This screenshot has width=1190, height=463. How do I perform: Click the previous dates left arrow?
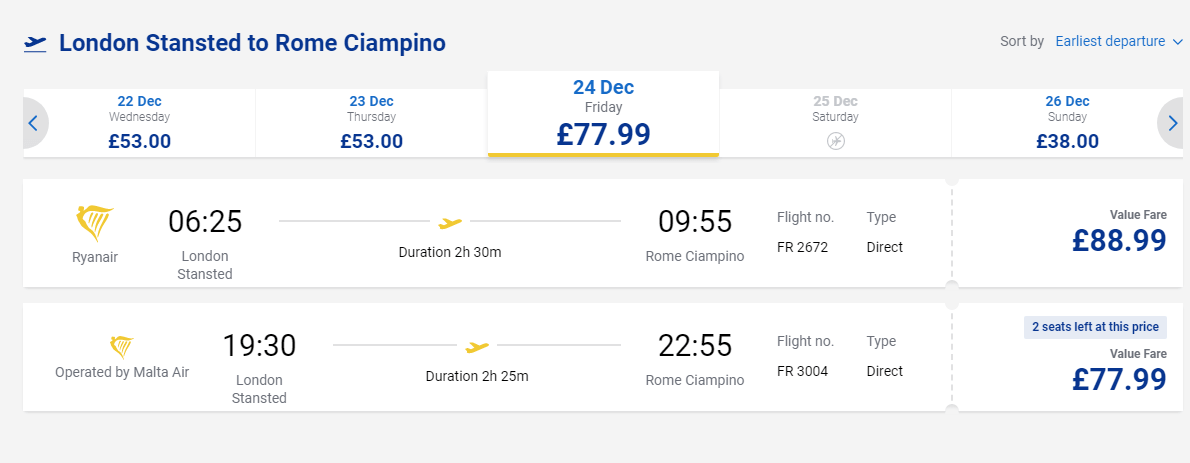33,123
